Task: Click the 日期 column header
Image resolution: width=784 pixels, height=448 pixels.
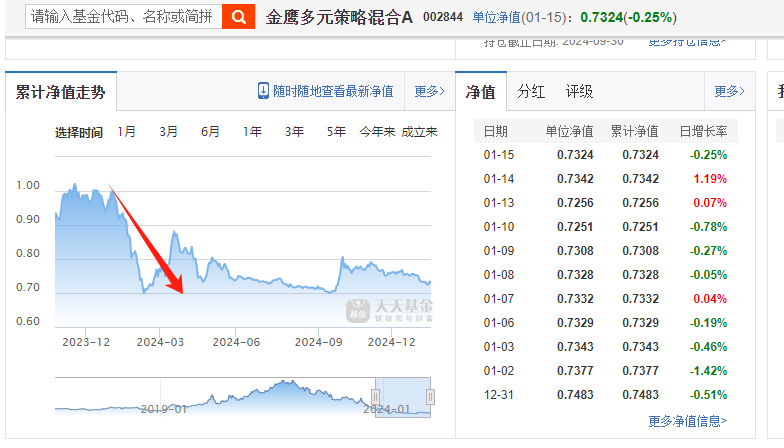Action: pos(496,132)
